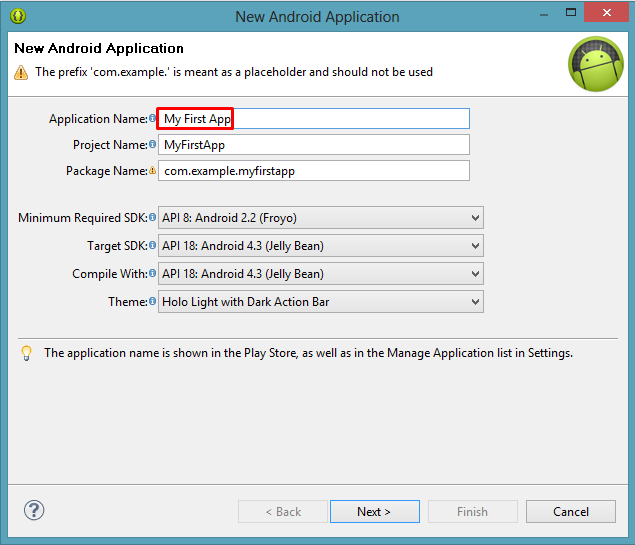Close the New Android Application dialog
Image resolution: width=635 pixels, height=545 pixels.
(606, 13)
